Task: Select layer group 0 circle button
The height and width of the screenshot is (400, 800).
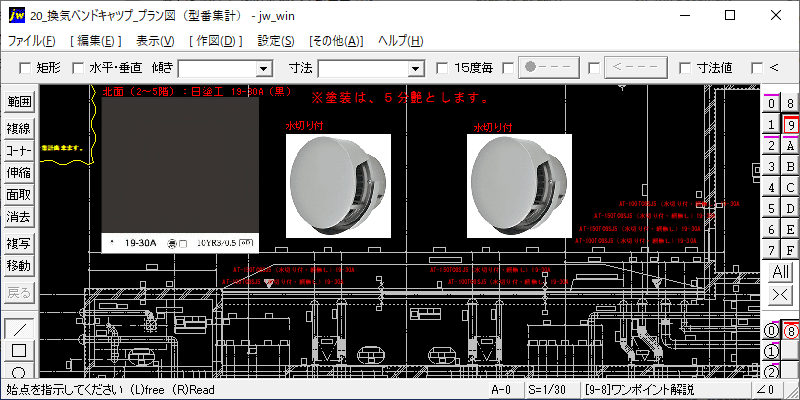Action: point(771,331)
